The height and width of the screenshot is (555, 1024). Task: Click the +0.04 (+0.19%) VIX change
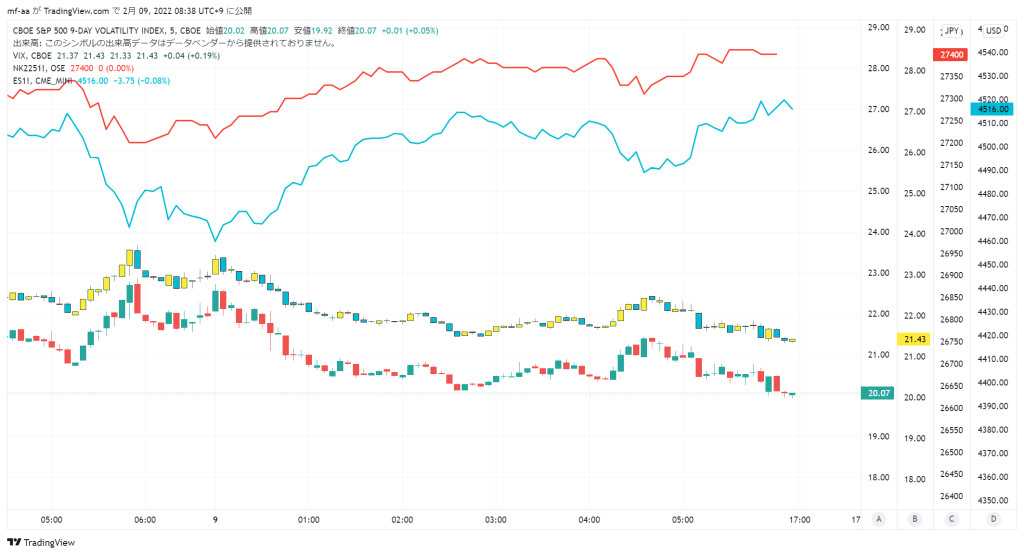191,56
